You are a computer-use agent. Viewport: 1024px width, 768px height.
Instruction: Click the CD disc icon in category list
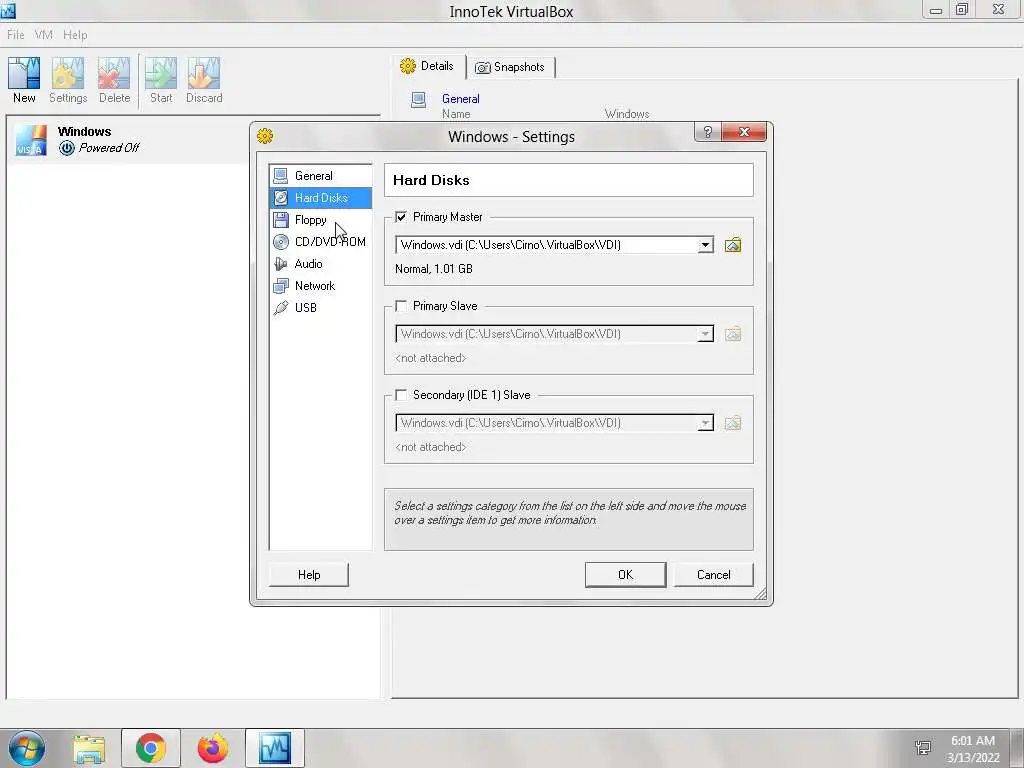tap(281, 242)
